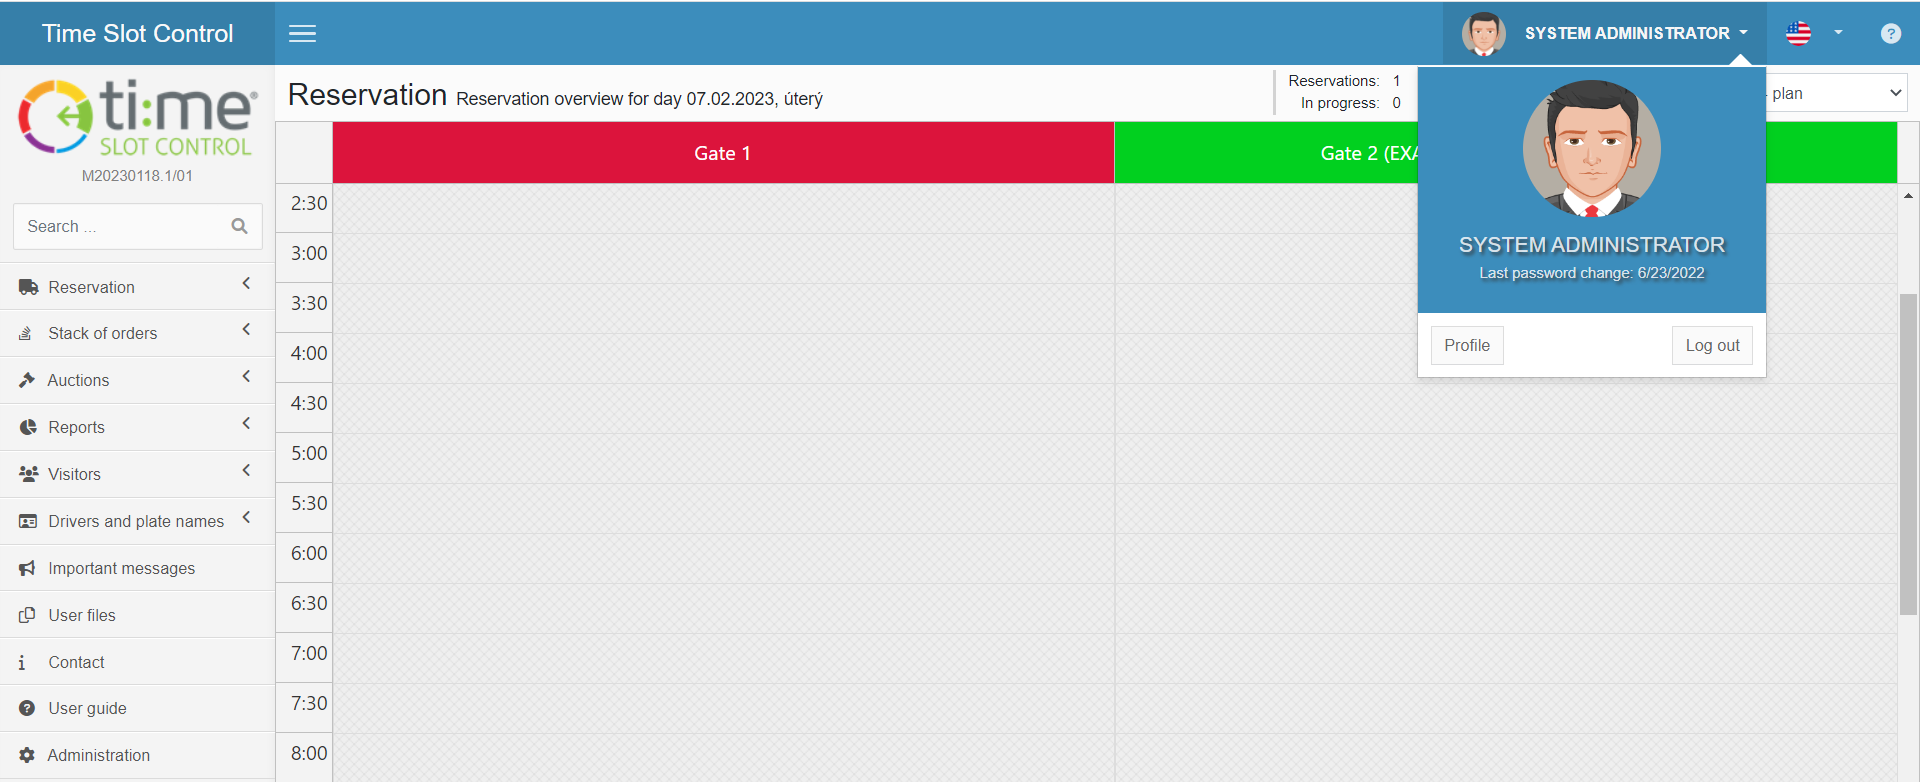Click the small administrator avatar in header
1920x782 pixels.
(1483, 33)
